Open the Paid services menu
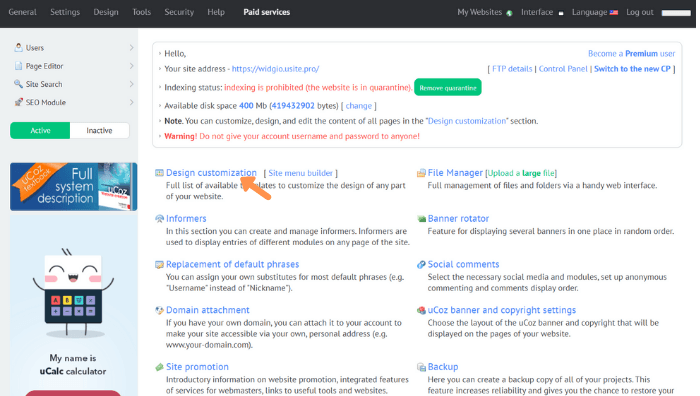The image size is (700, 396). [x=267, y=12]
